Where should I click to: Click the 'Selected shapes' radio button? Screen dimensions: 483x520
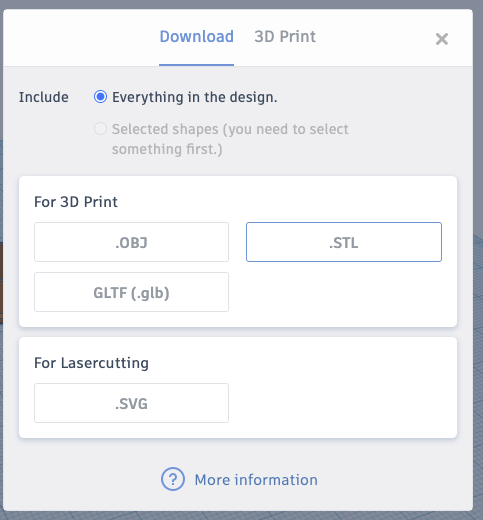(100, 129)
